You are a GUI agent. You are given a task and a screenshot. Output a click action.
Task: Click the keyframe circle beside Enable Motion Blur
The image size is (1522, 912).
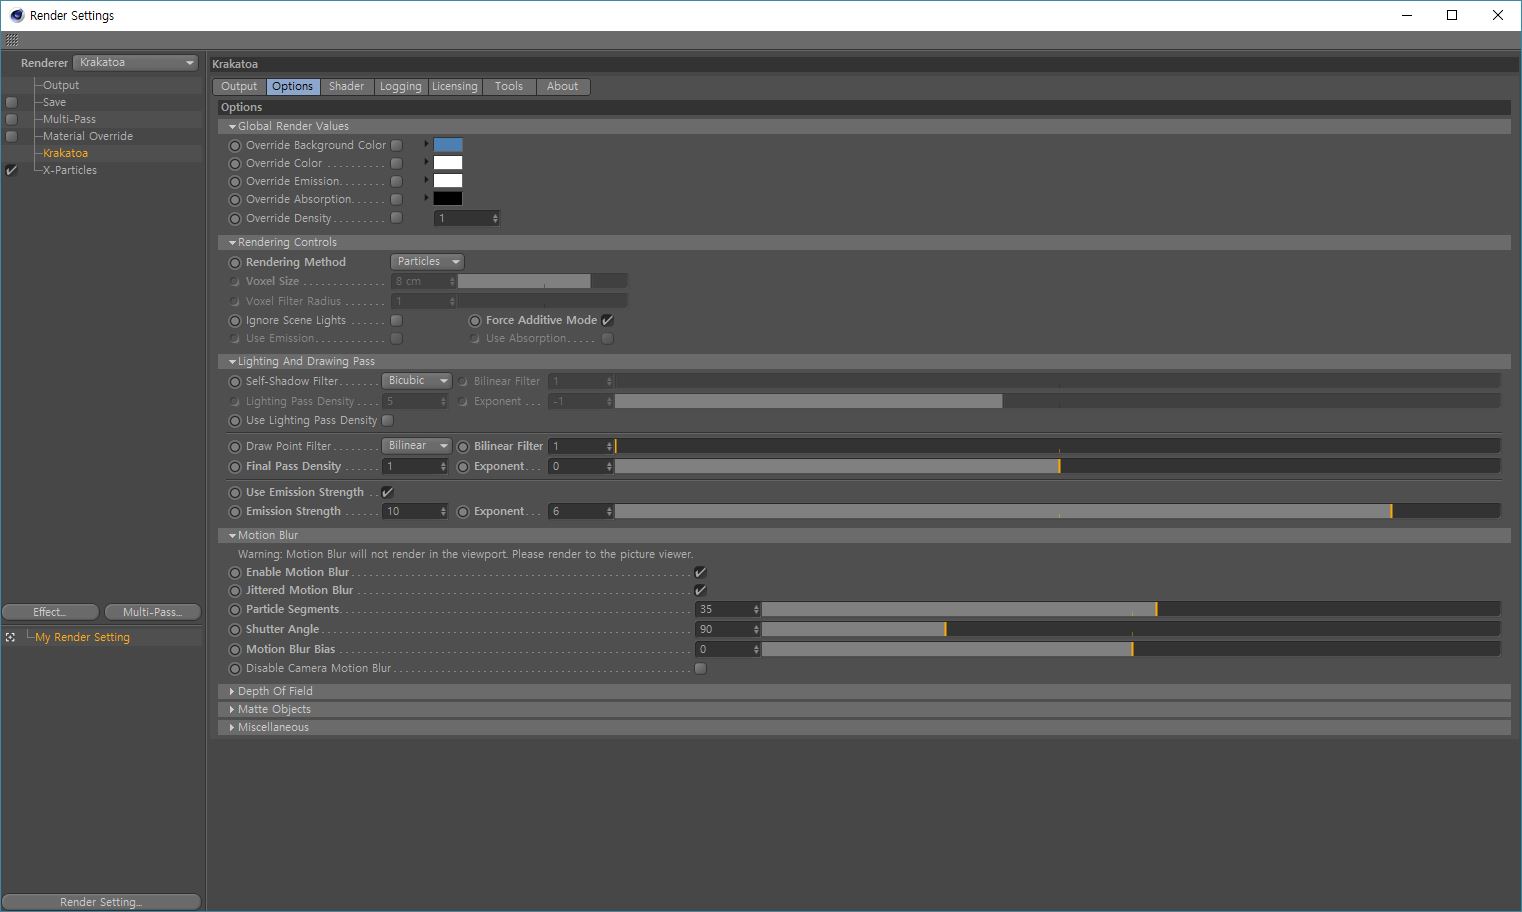tap(235, 573)
